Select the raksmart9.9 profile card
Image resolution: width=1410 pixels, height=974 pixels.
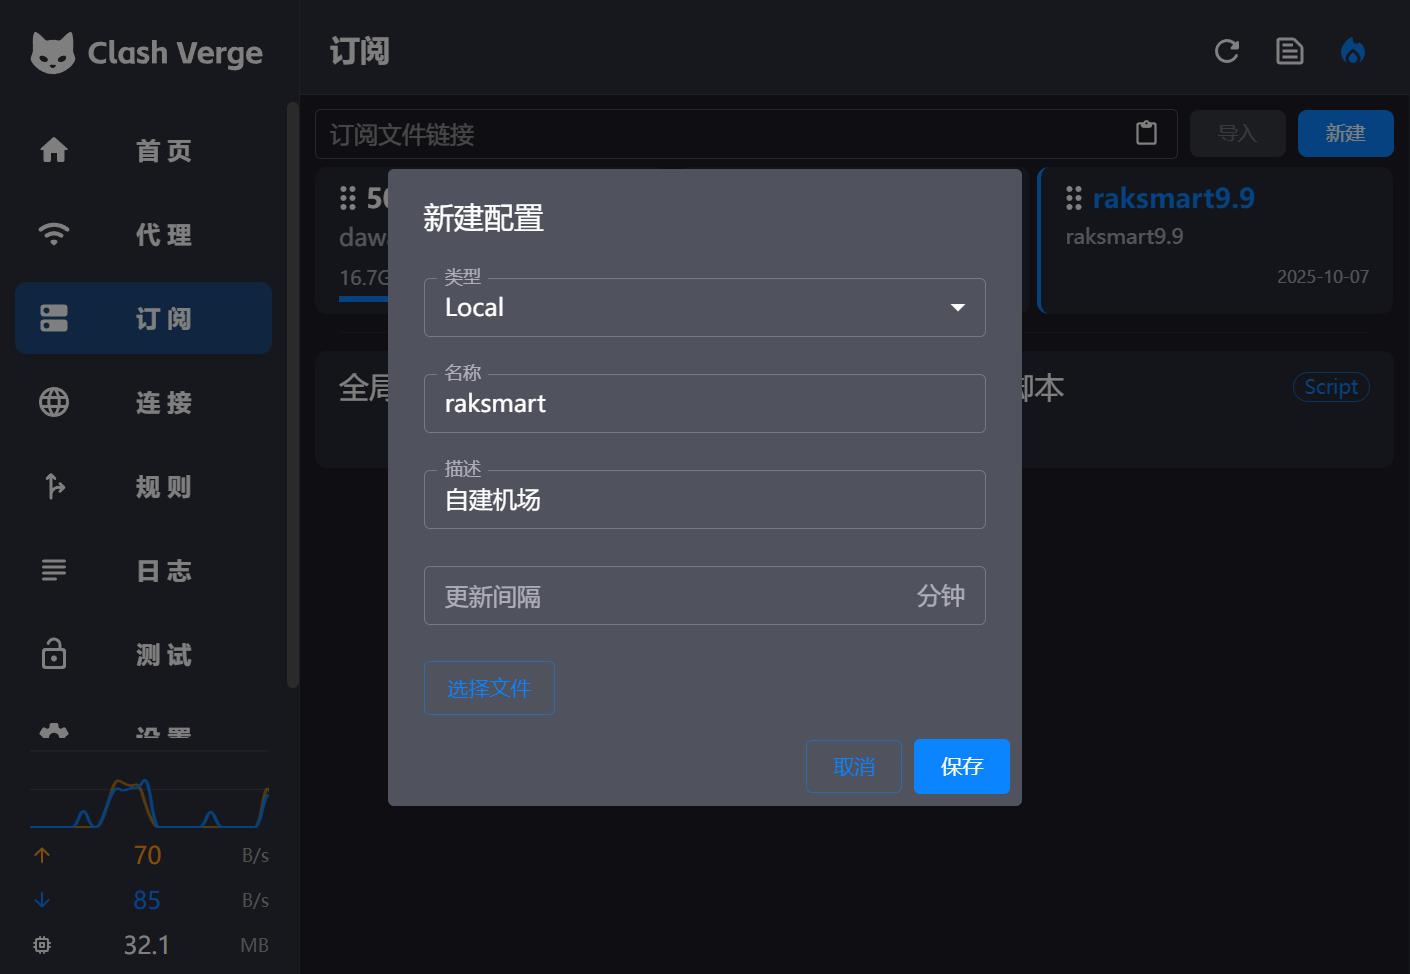[x=1215, y=240]
